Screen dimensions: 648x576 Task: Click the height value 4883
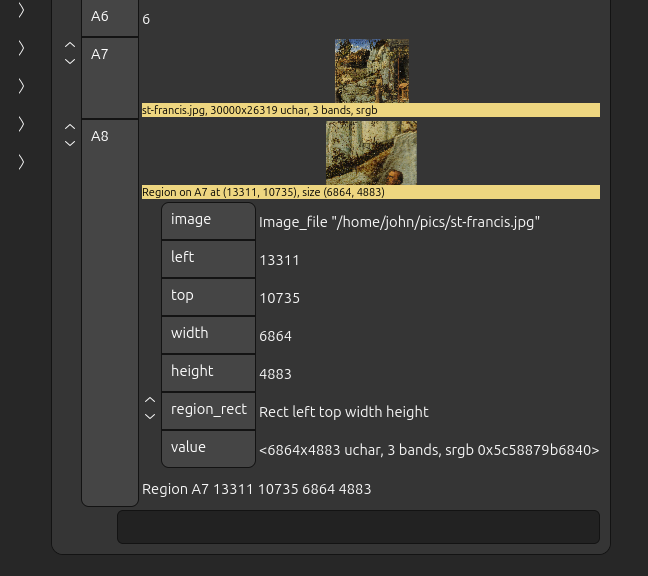pos(275,374)
